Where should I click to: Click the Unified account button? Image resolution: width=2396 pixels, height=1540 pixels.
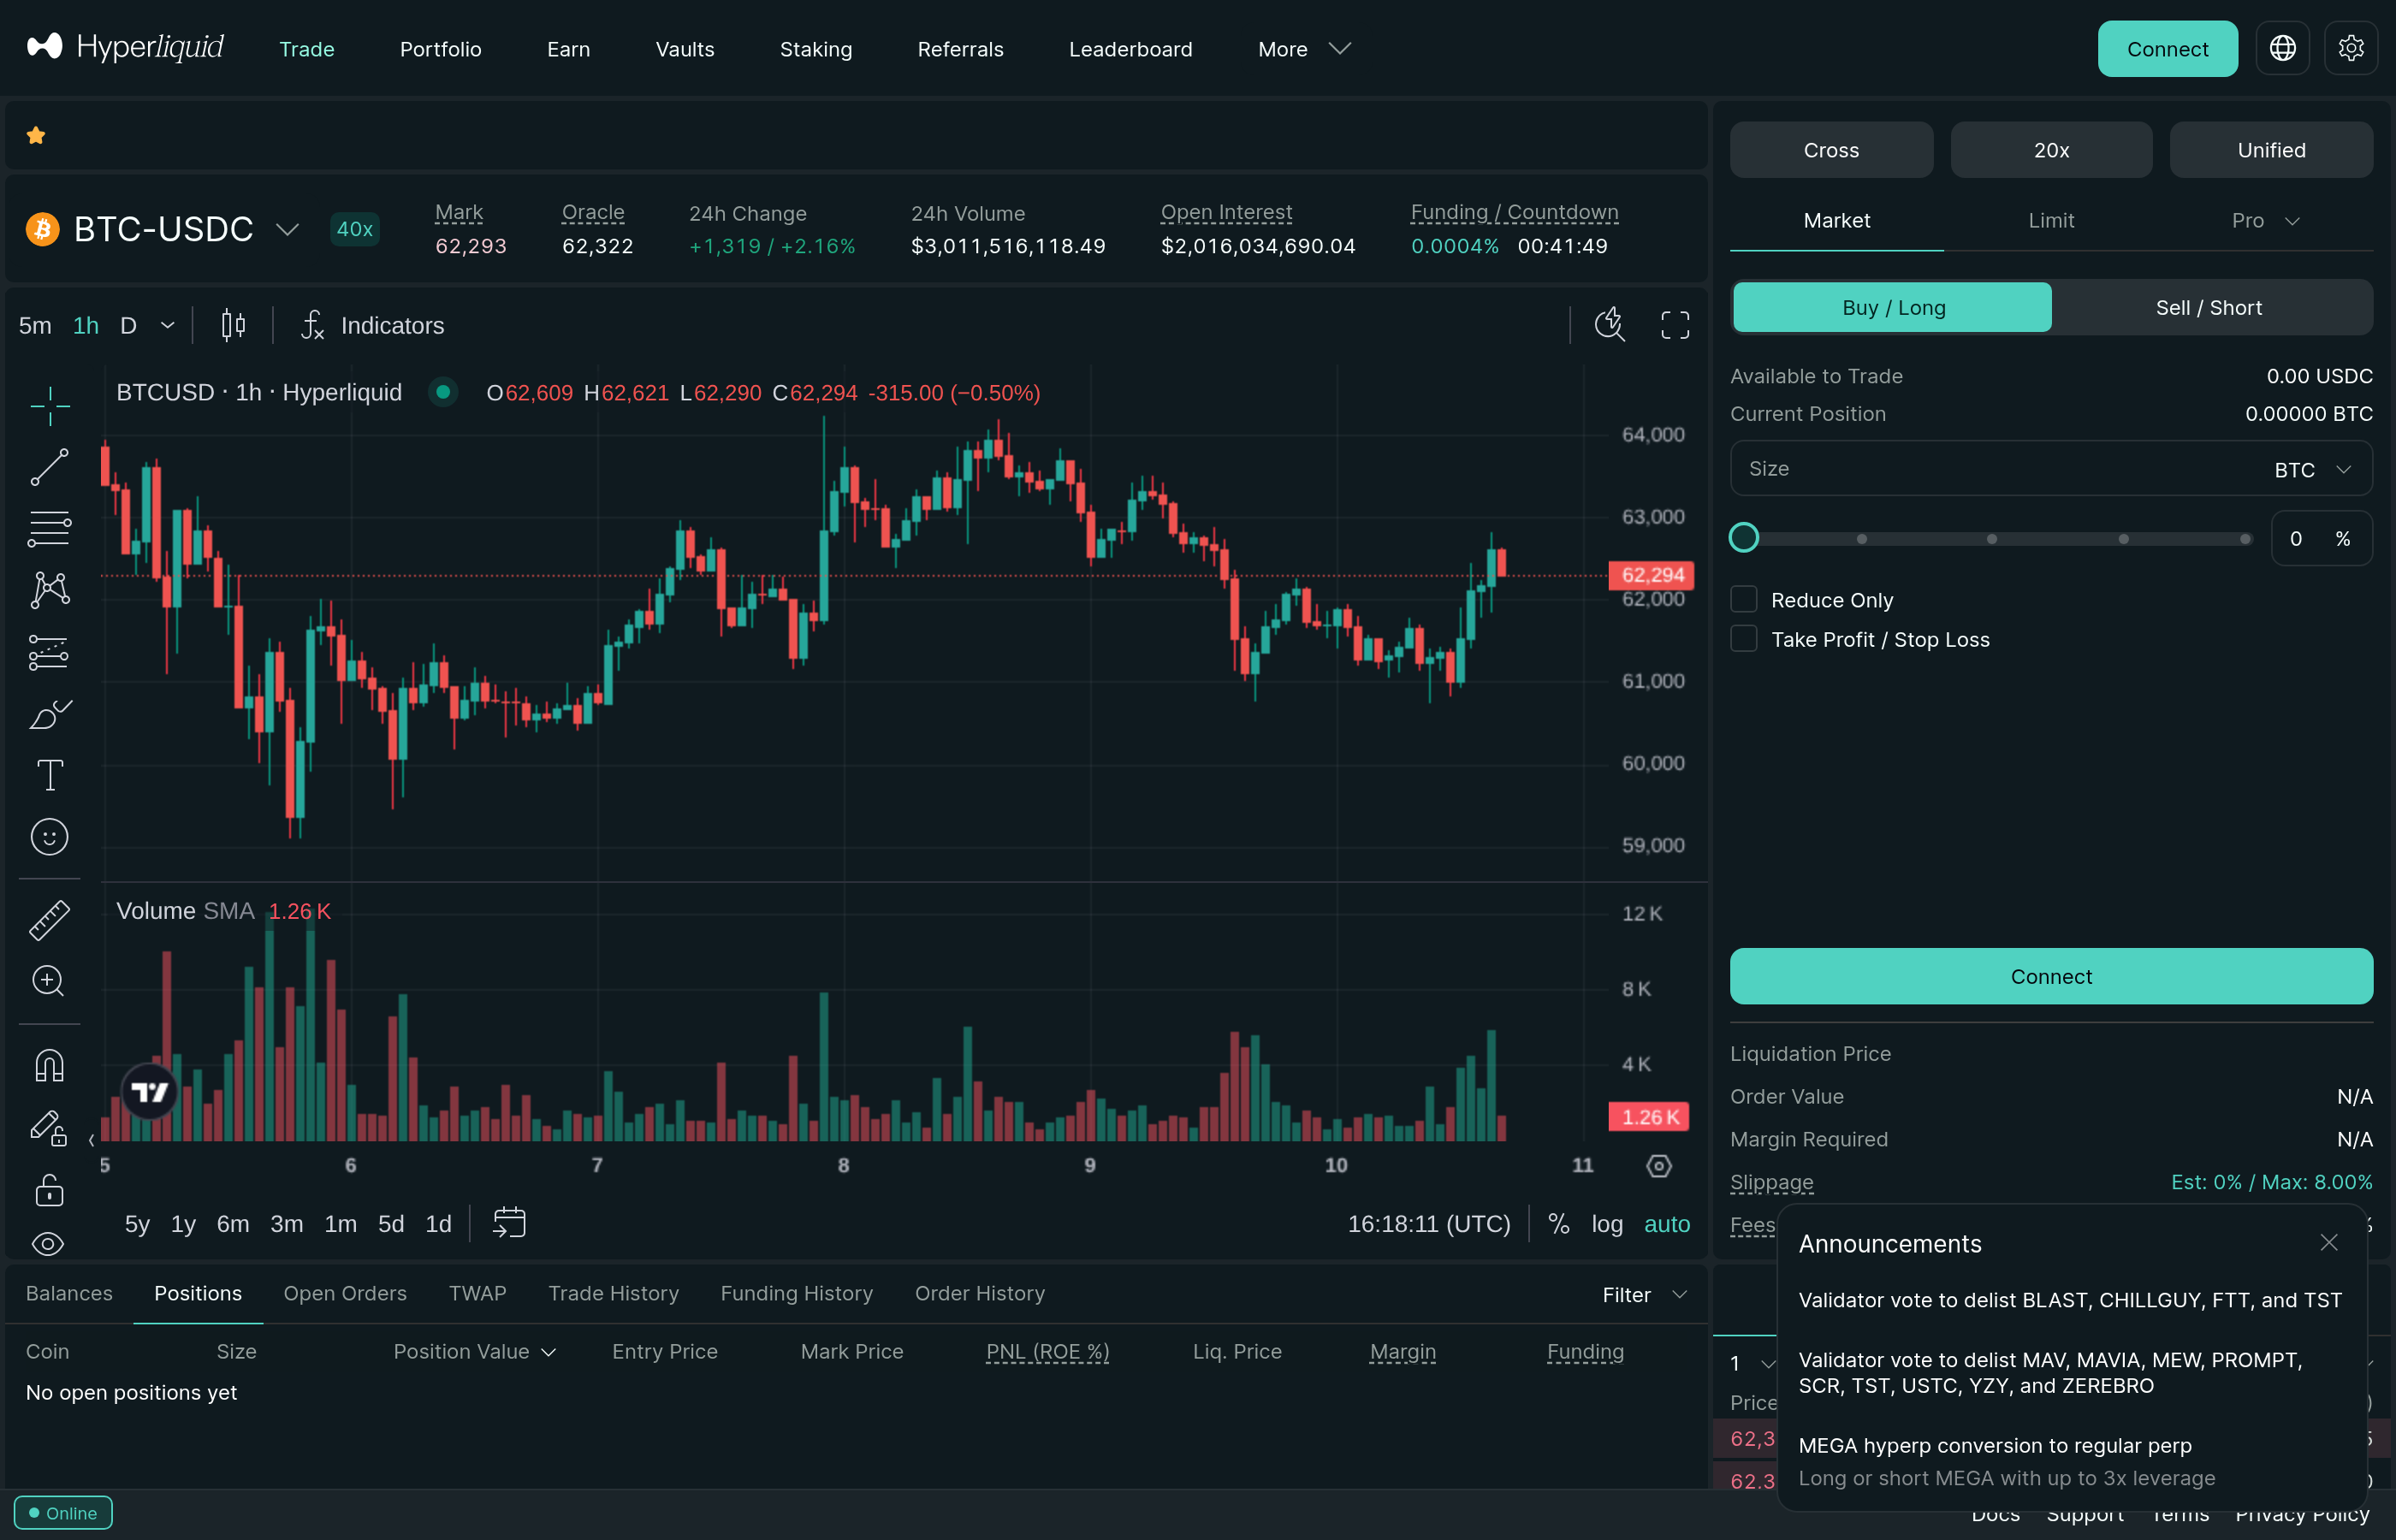pyautogui.click(x=2270, y=150)
